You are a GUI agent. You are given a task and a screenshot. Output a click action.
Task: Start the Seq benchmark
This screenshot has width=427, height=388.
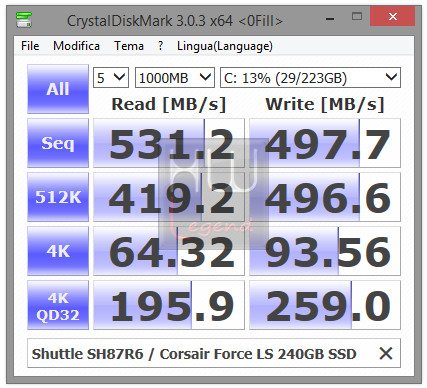coord(58,143)
